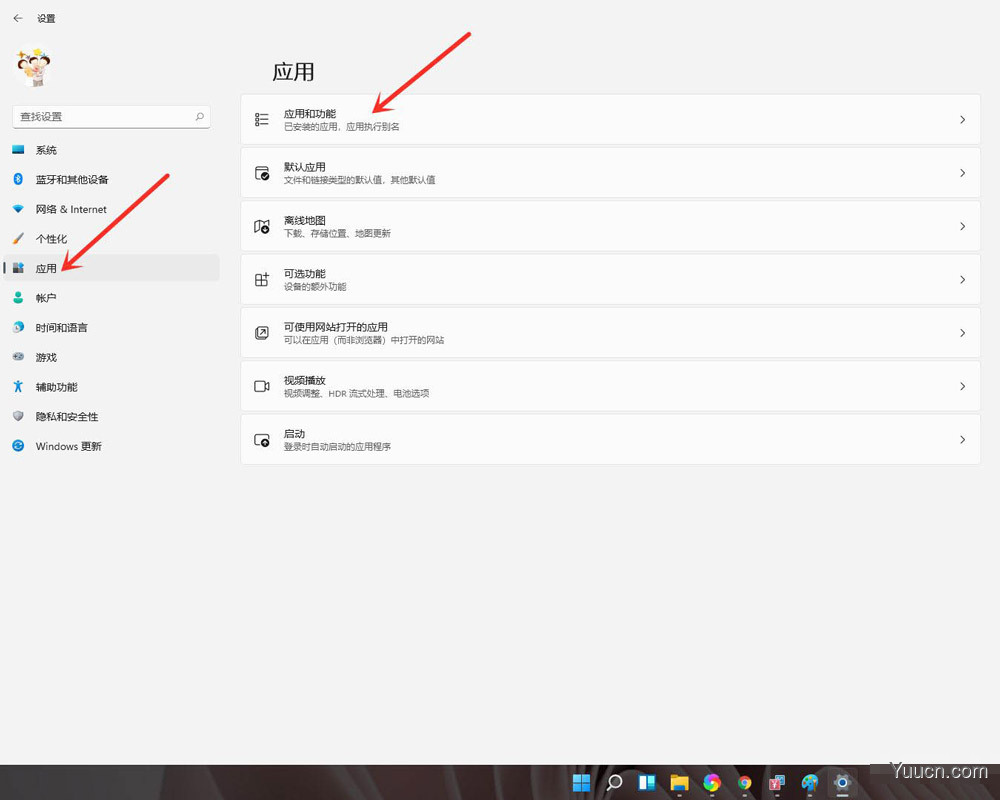Click the Settings gear in the taskbar
Screen dimensions: 1000x800
(x=842, y=782)
